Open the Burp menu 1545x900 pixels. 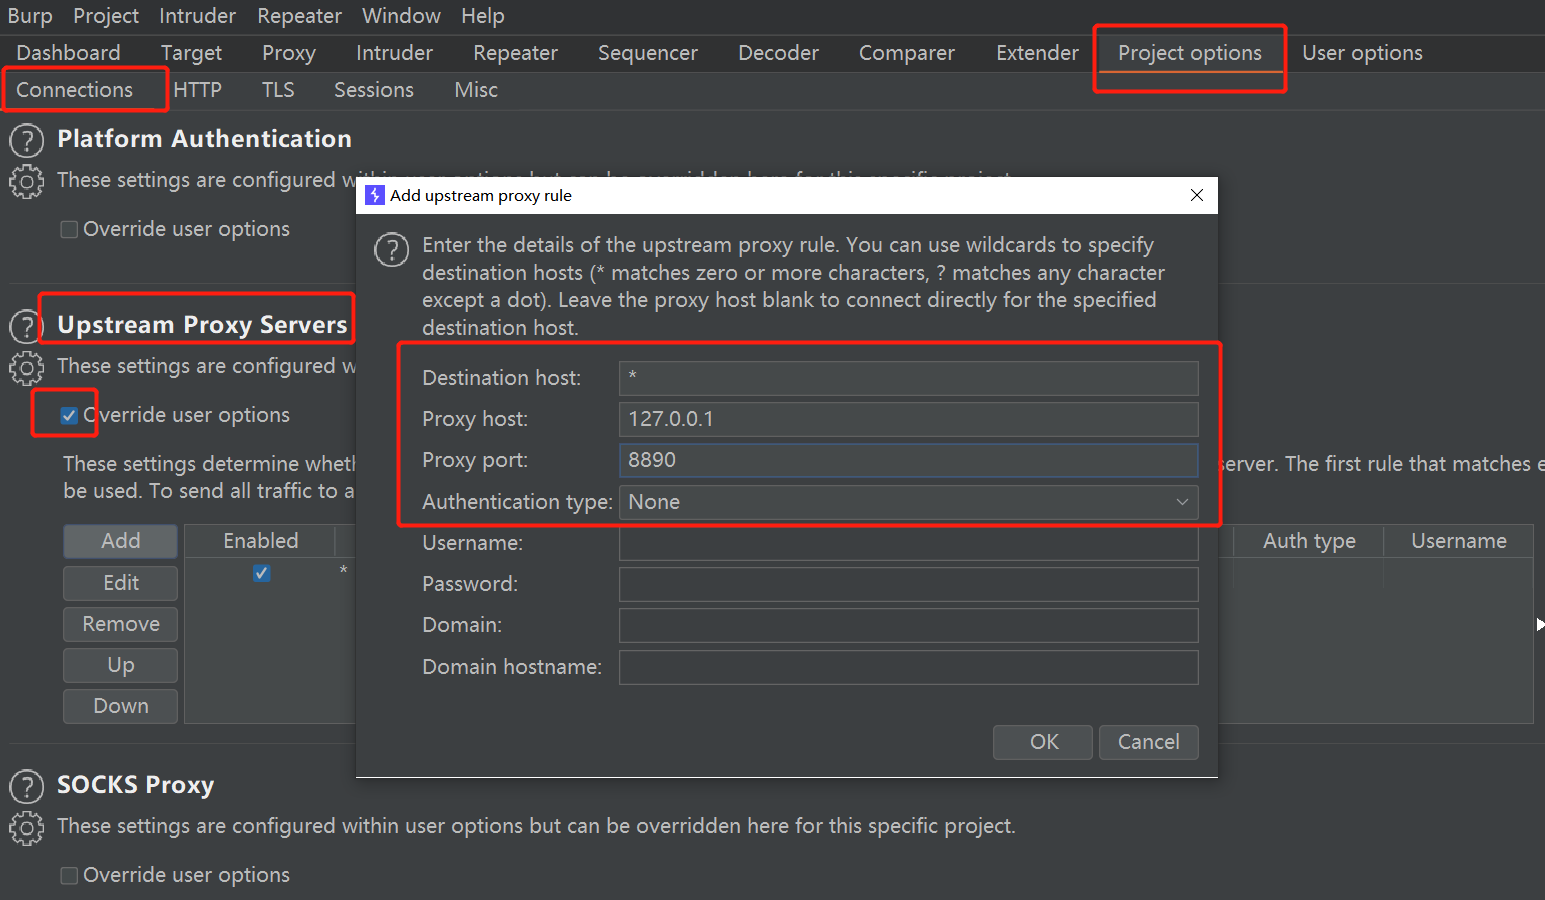click(30, 16)
